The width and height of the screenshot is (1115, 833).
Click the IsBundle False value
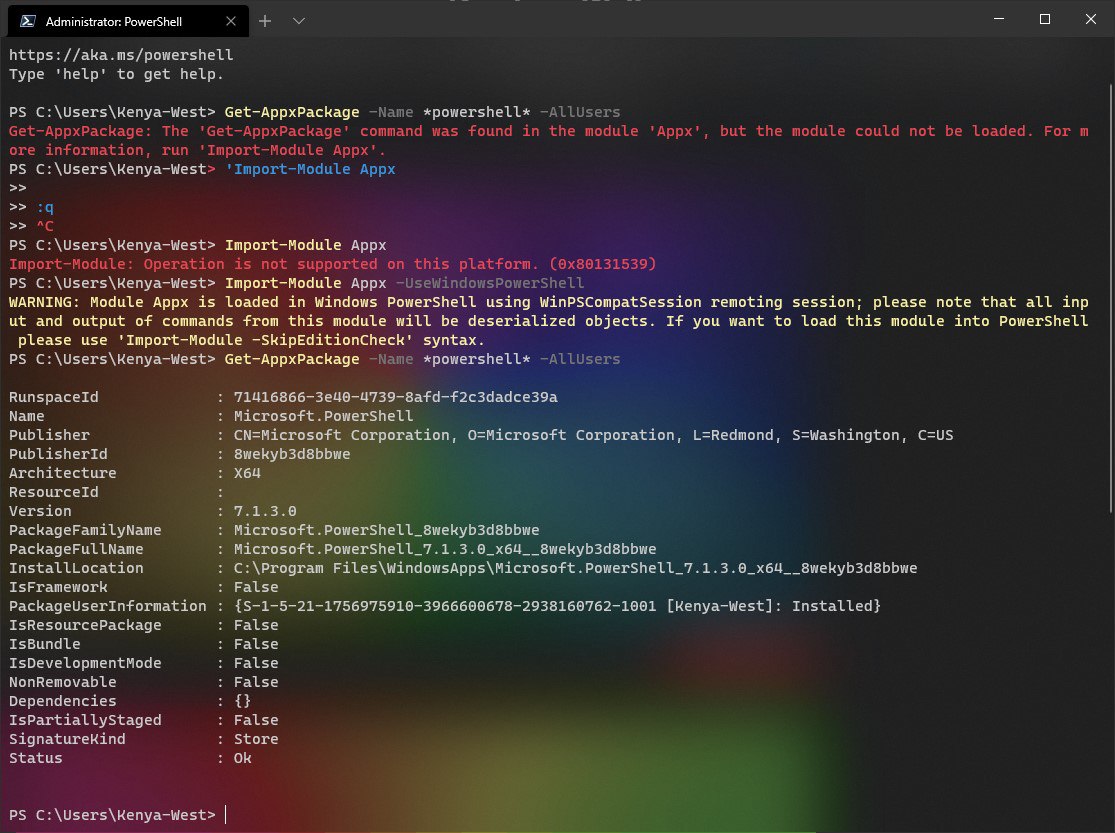pos(256,644)
